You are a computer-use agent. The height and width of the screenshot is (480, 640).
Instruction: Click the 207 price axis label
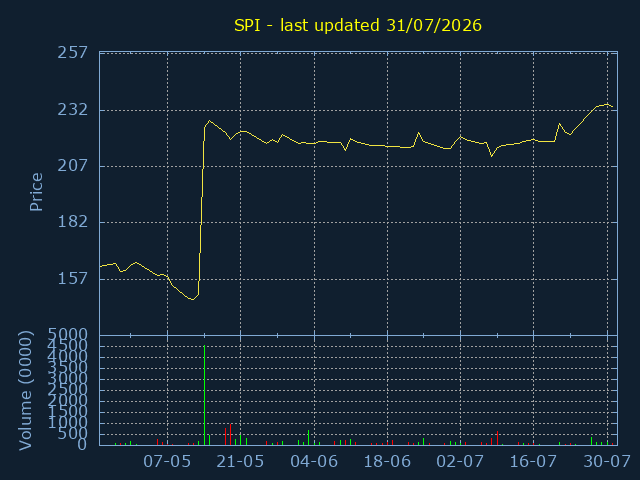73,166
